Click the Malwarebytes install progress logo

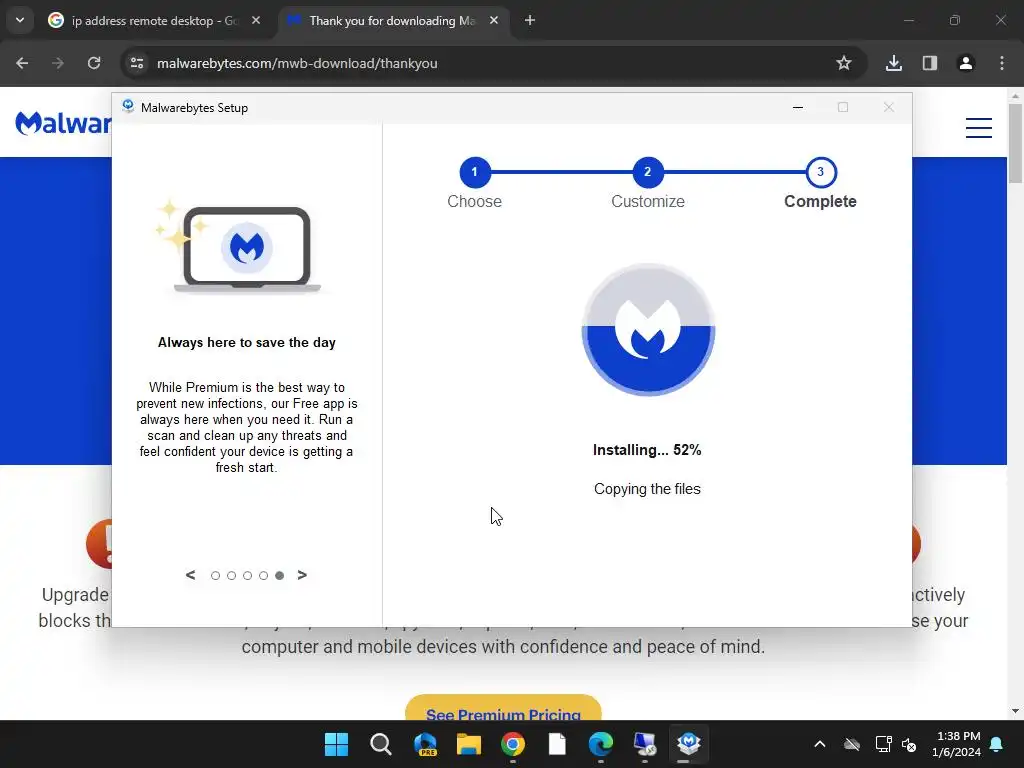coord(648,330)
